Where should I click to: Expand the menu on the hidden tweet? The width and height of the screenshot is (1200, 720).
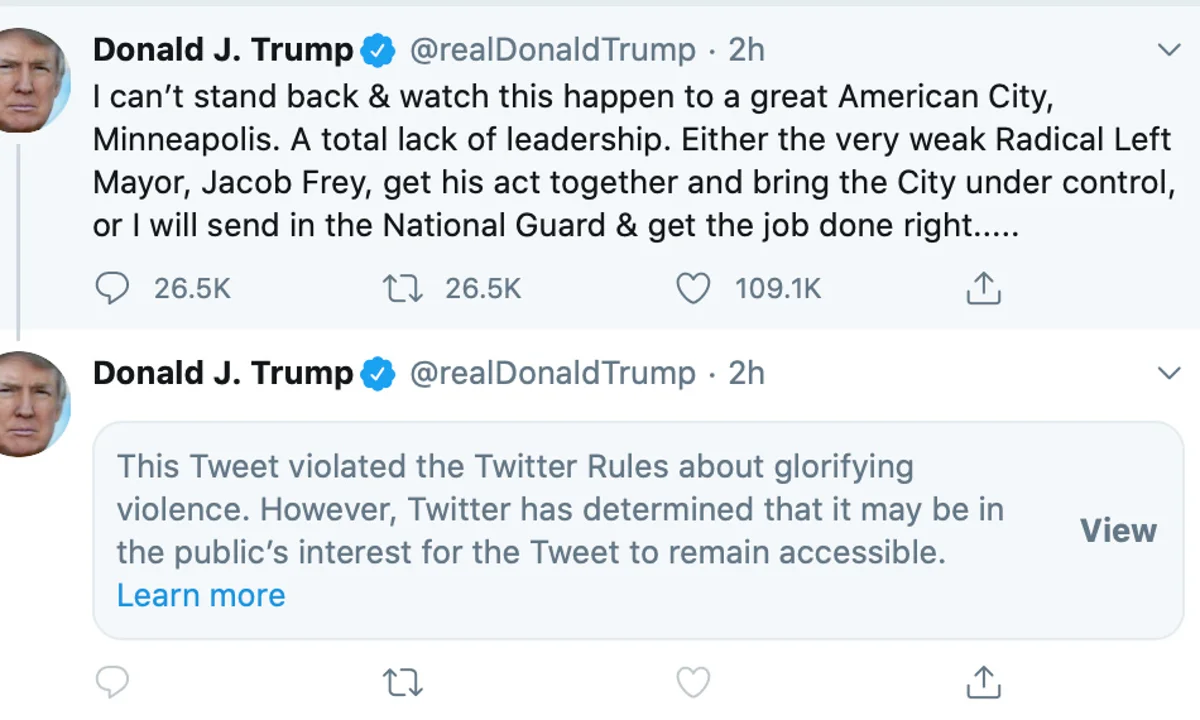point(1169,372)
